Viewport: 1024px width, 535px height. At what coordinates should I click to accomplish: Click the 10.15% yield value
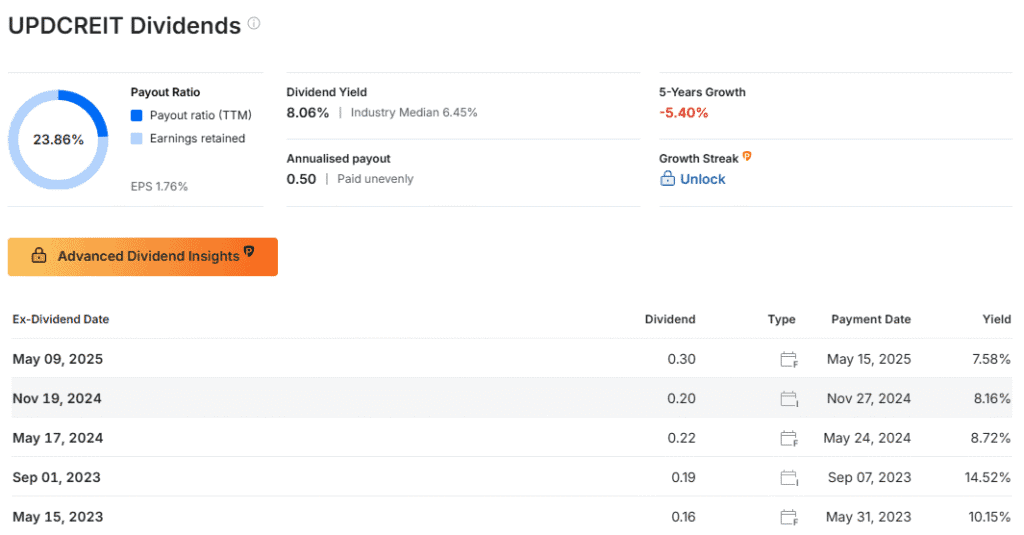pyautogui.click(x=989, y=517)
